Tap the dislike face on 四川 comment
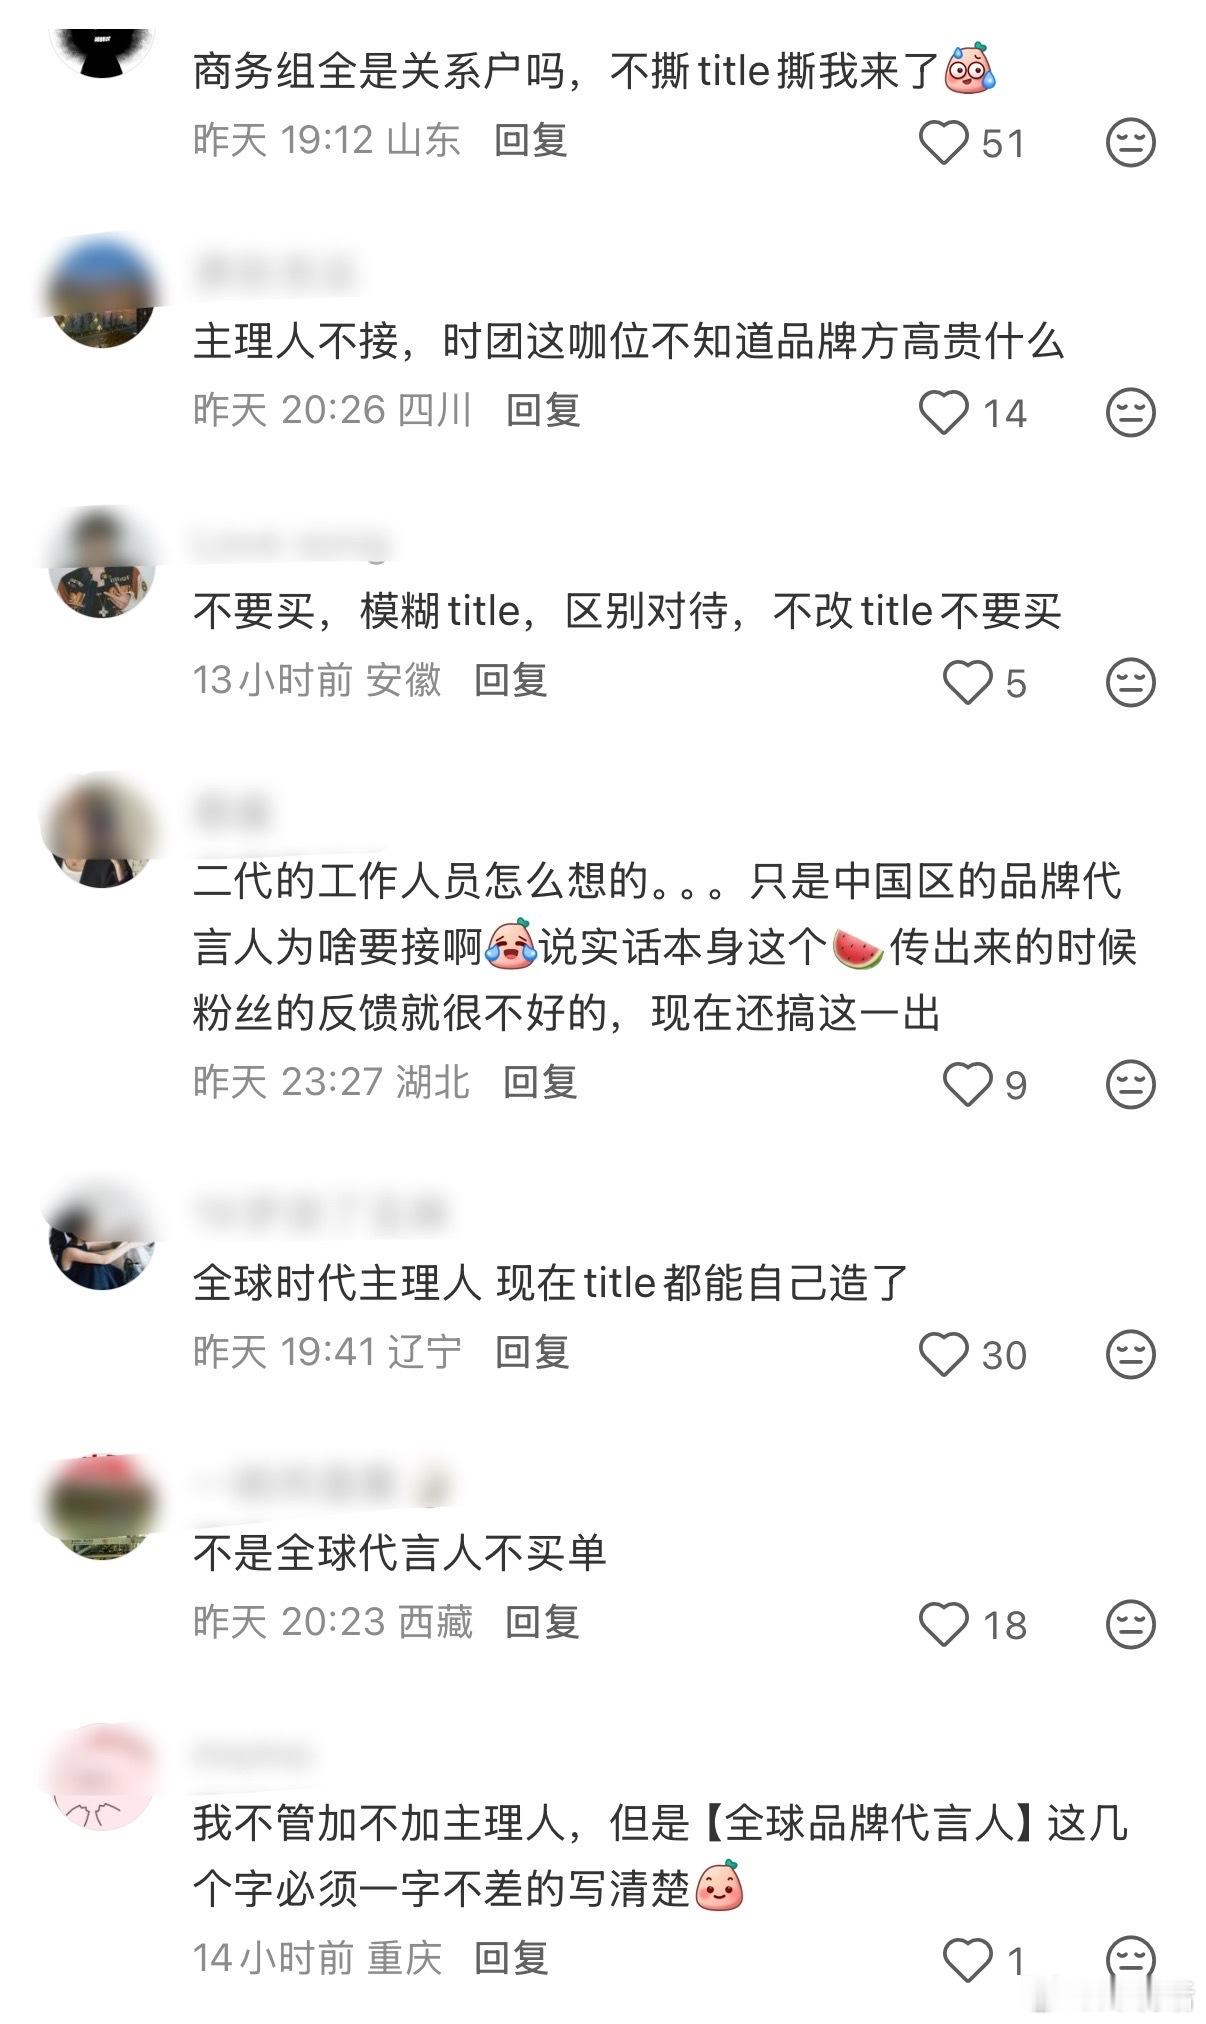The image size is (1206, 2024). (1131, 413)
